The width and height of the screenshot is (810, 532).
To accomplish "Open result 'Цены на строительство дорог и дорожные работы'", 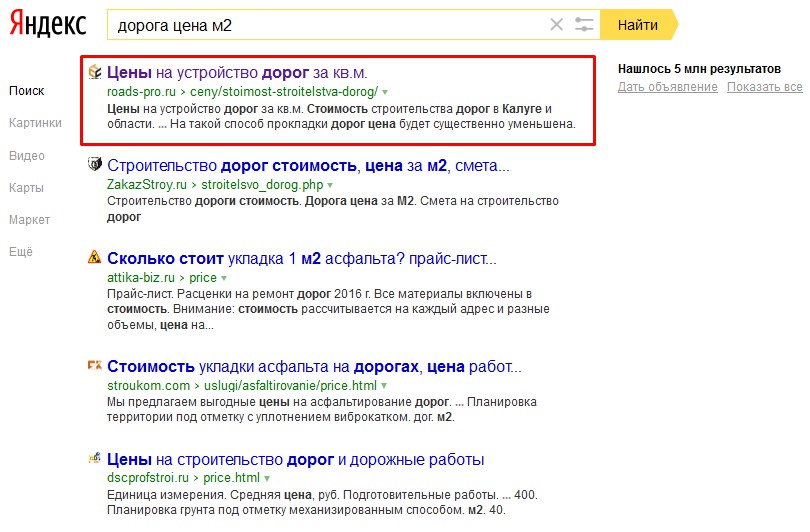I will click(x=295, y=459).
